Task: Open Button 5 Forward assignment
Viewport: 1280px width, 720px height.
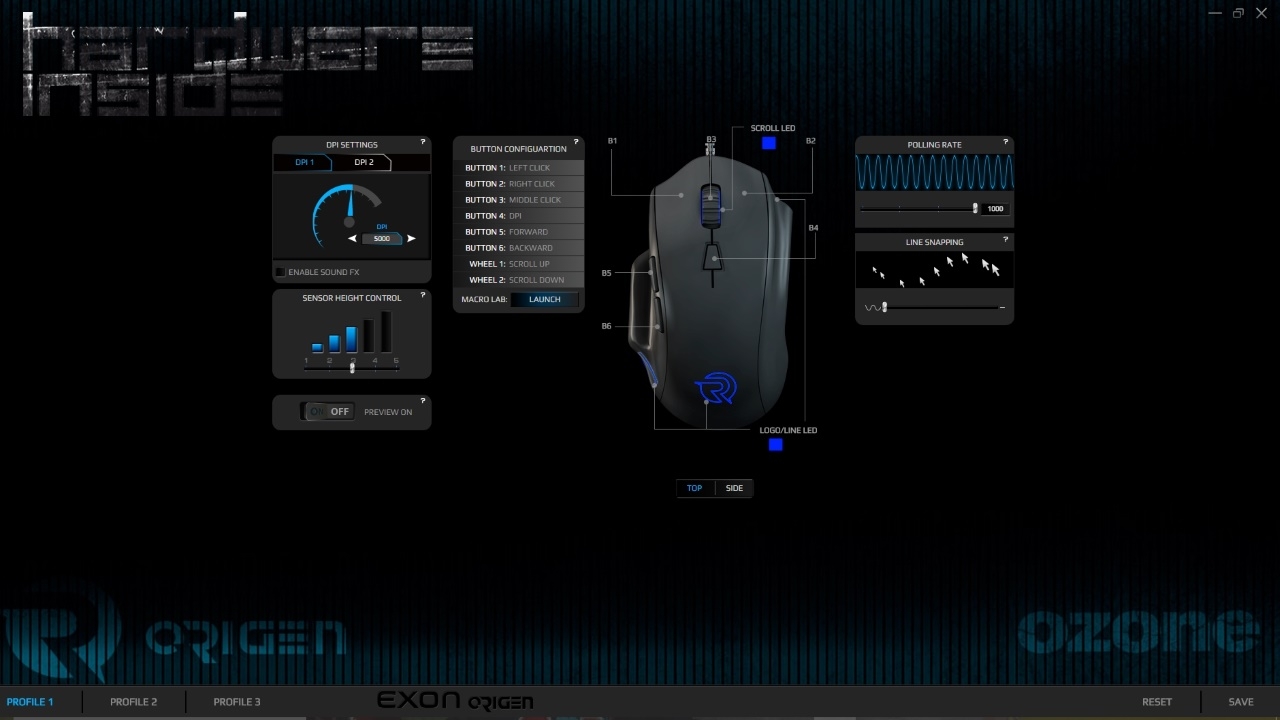Action: [518, 232]
